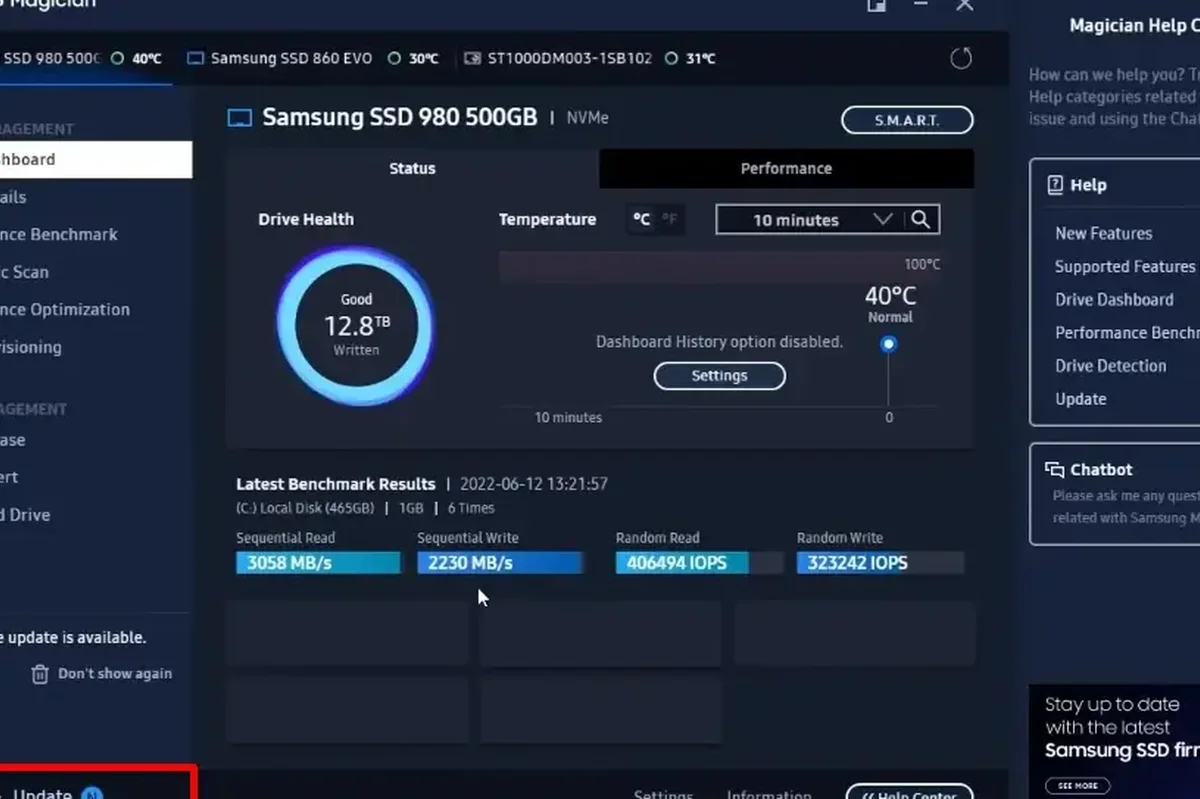Open the Performance Benchmark help topic

point(1127,332)
